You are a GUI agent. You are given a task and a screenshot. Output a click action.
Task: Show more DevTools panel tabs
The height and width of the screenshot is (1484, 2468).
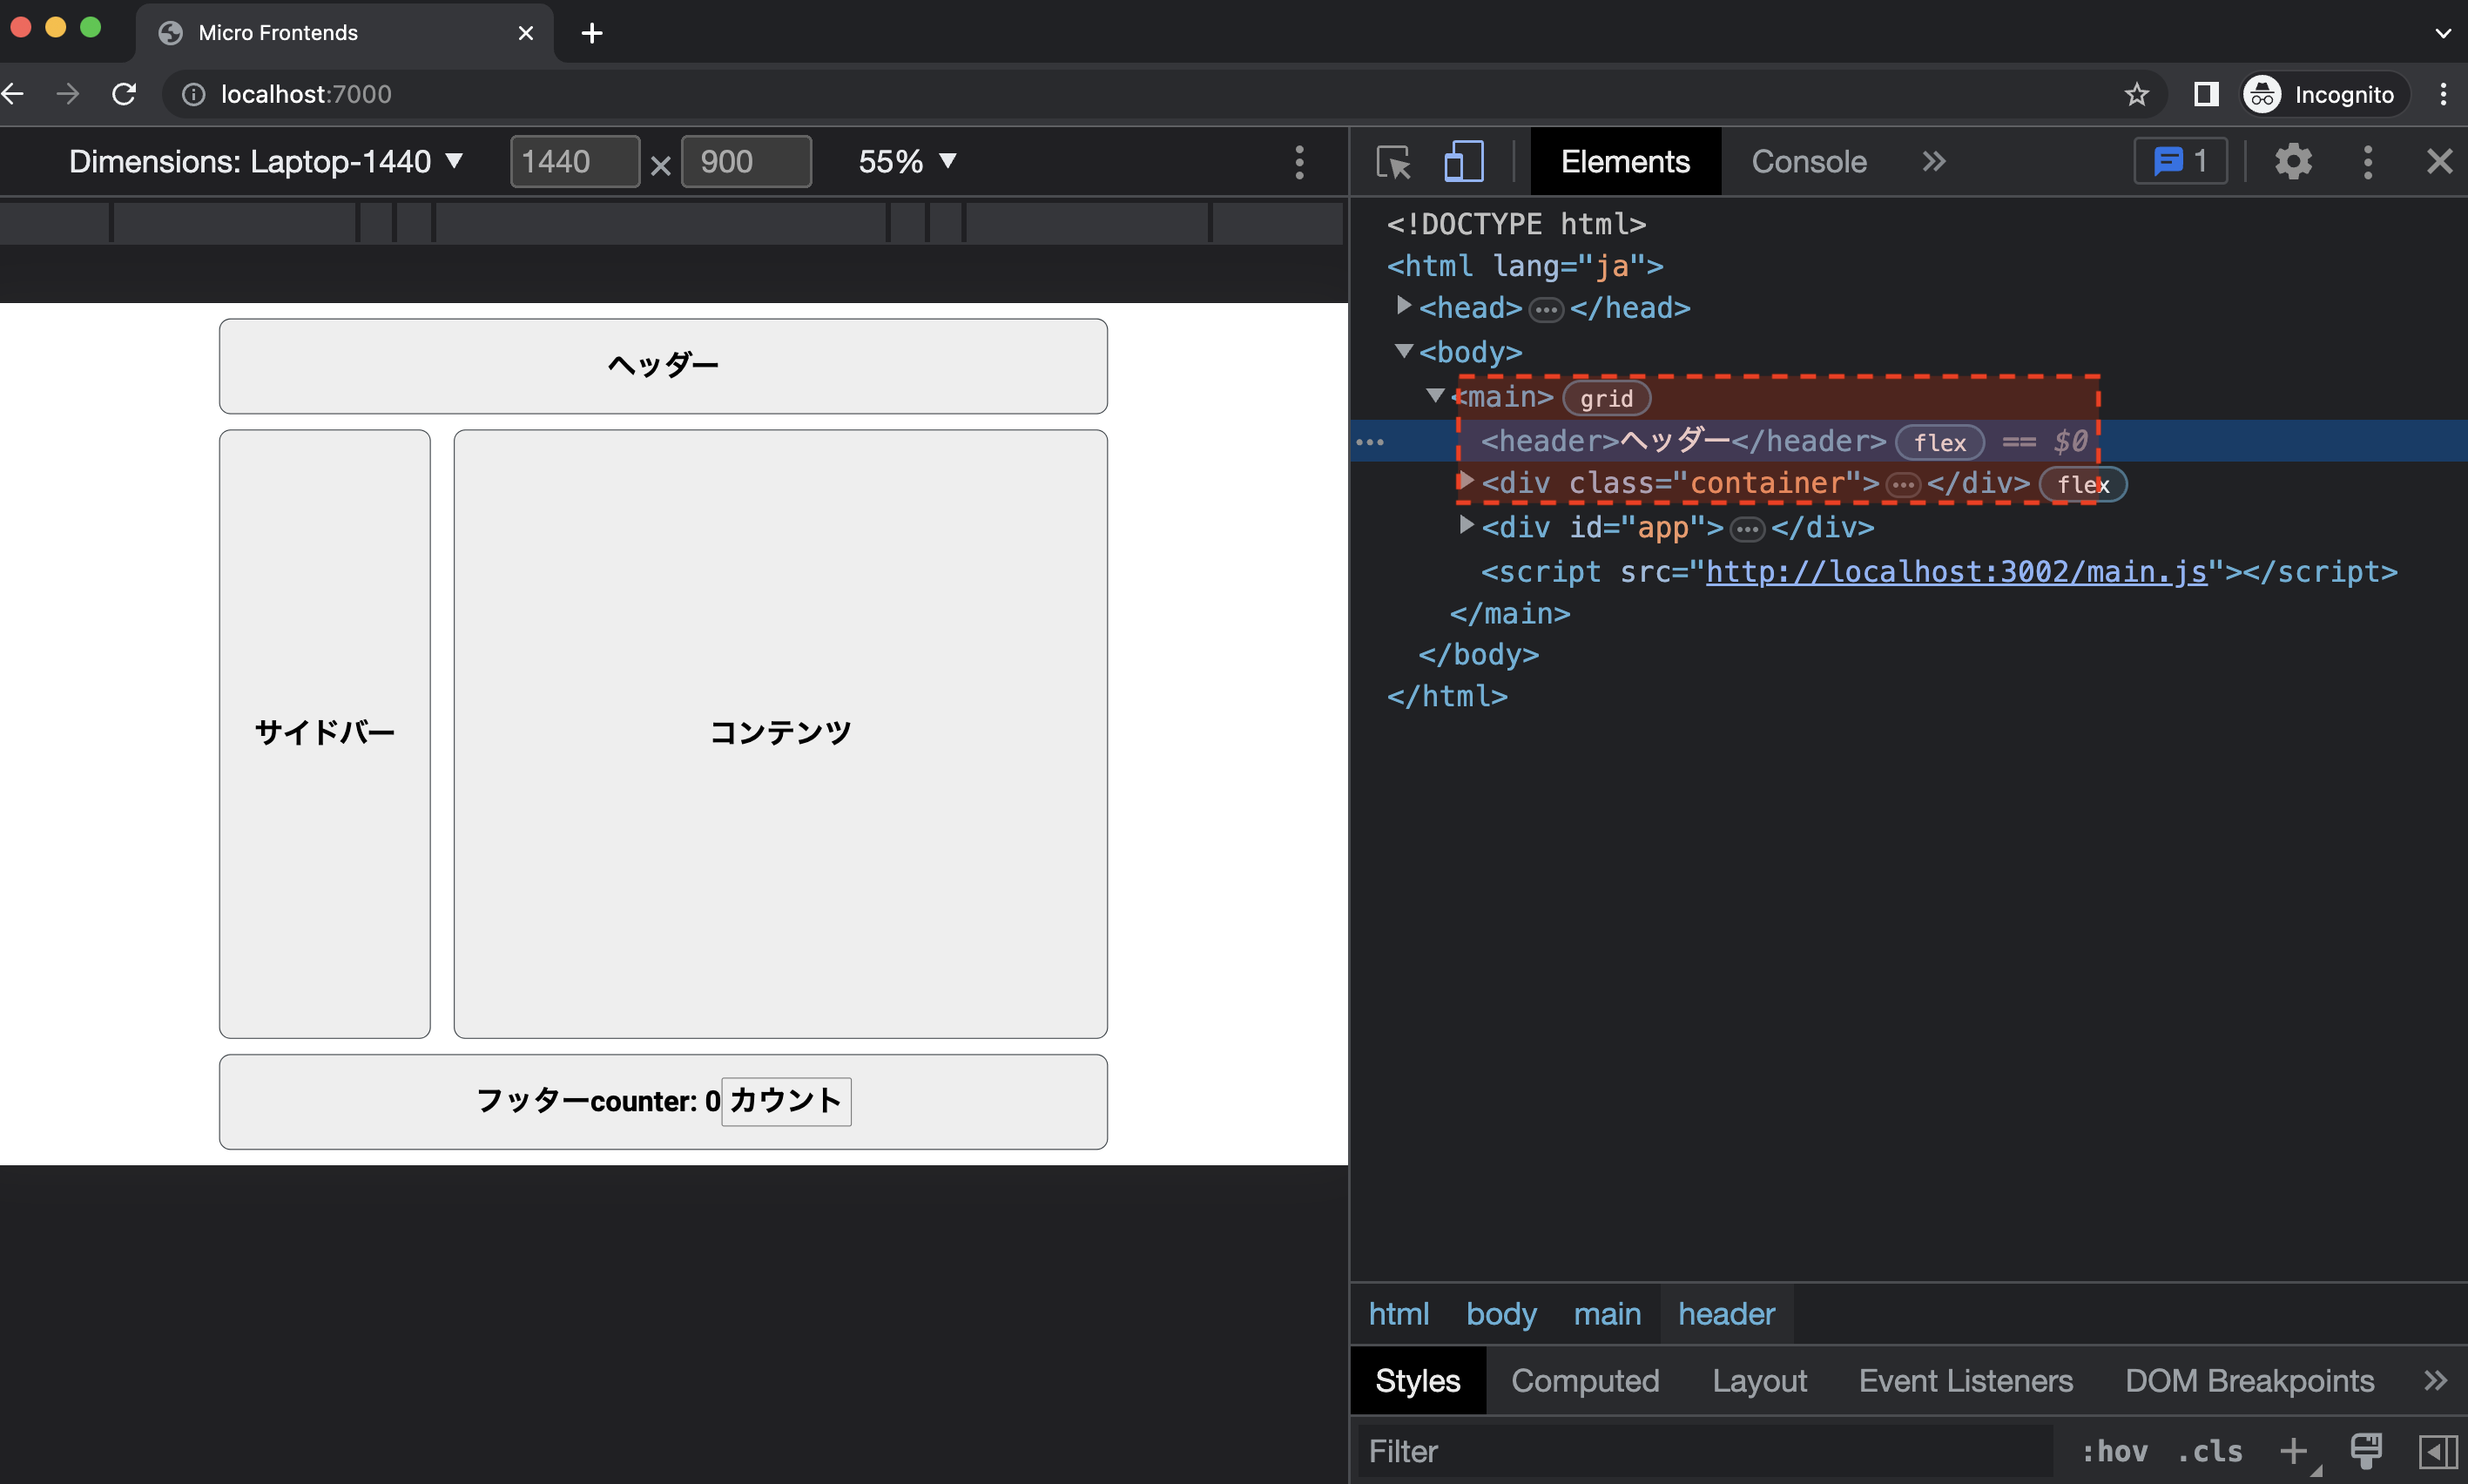(x=1933, y=162)
